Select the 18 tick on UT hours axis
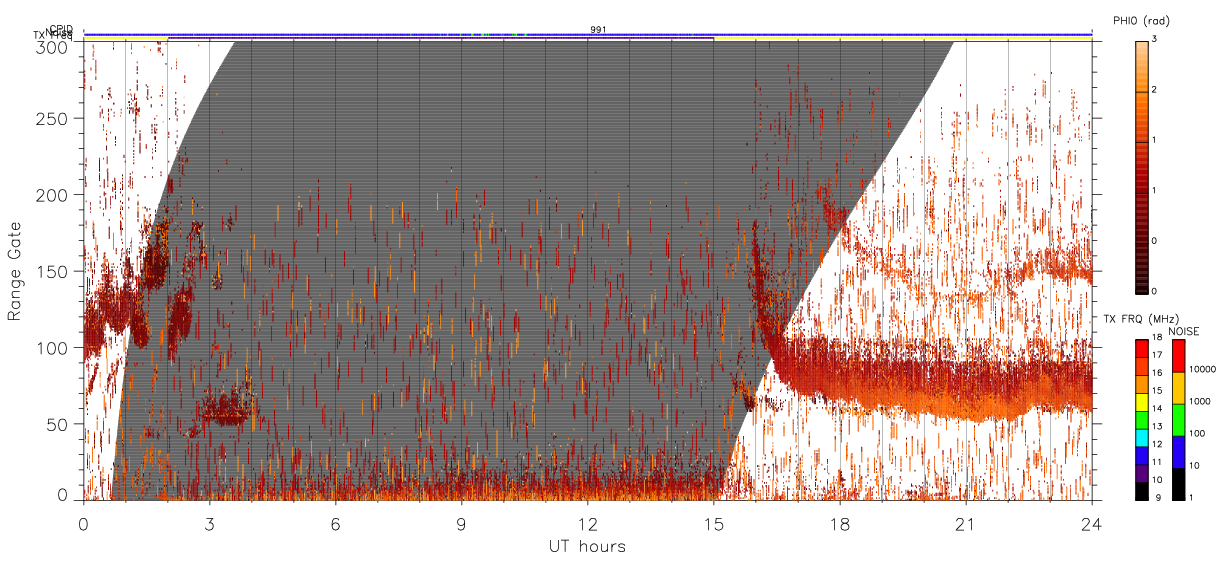Screen dimensions: 1228x567 point(839,522)
